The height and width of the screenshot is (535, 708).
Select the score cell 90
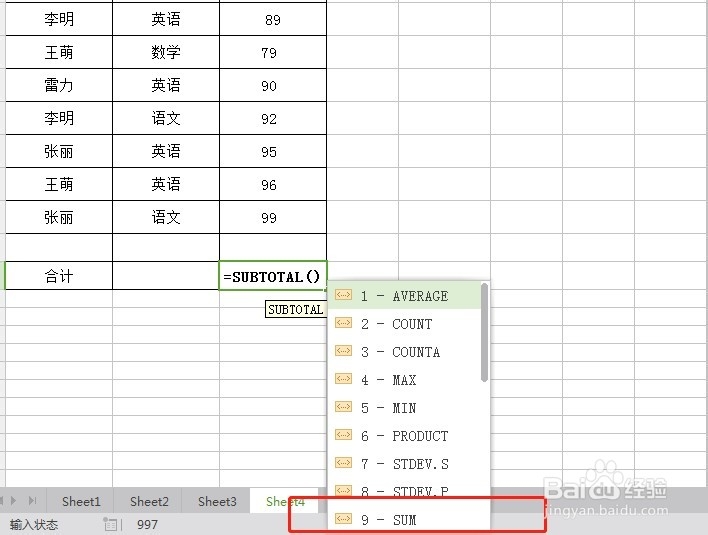click(x=273, y=85)
